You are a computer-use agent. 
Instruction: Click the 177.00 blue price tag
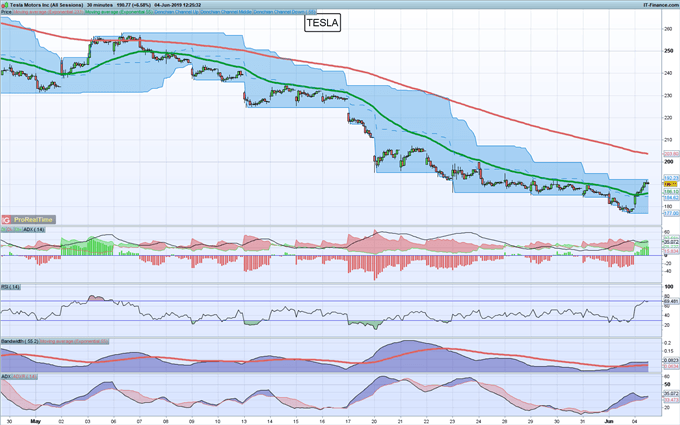[671, 213]
